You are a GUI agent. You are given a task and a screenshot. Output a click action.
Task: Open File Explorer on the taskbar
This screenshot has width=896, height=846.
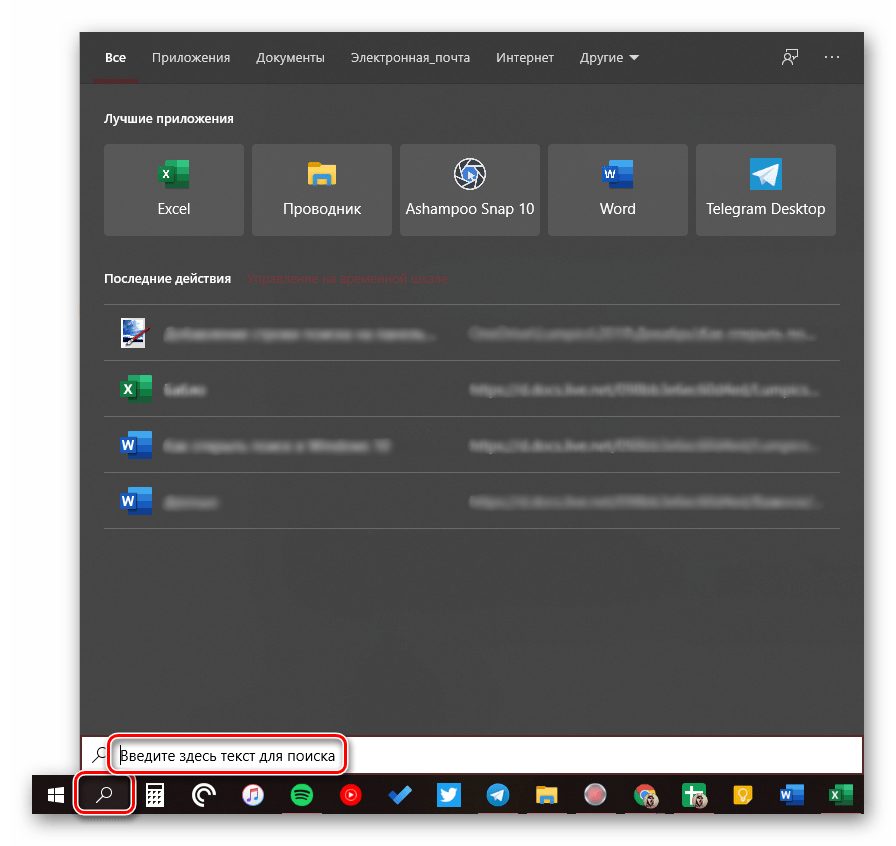click(546, 795)
